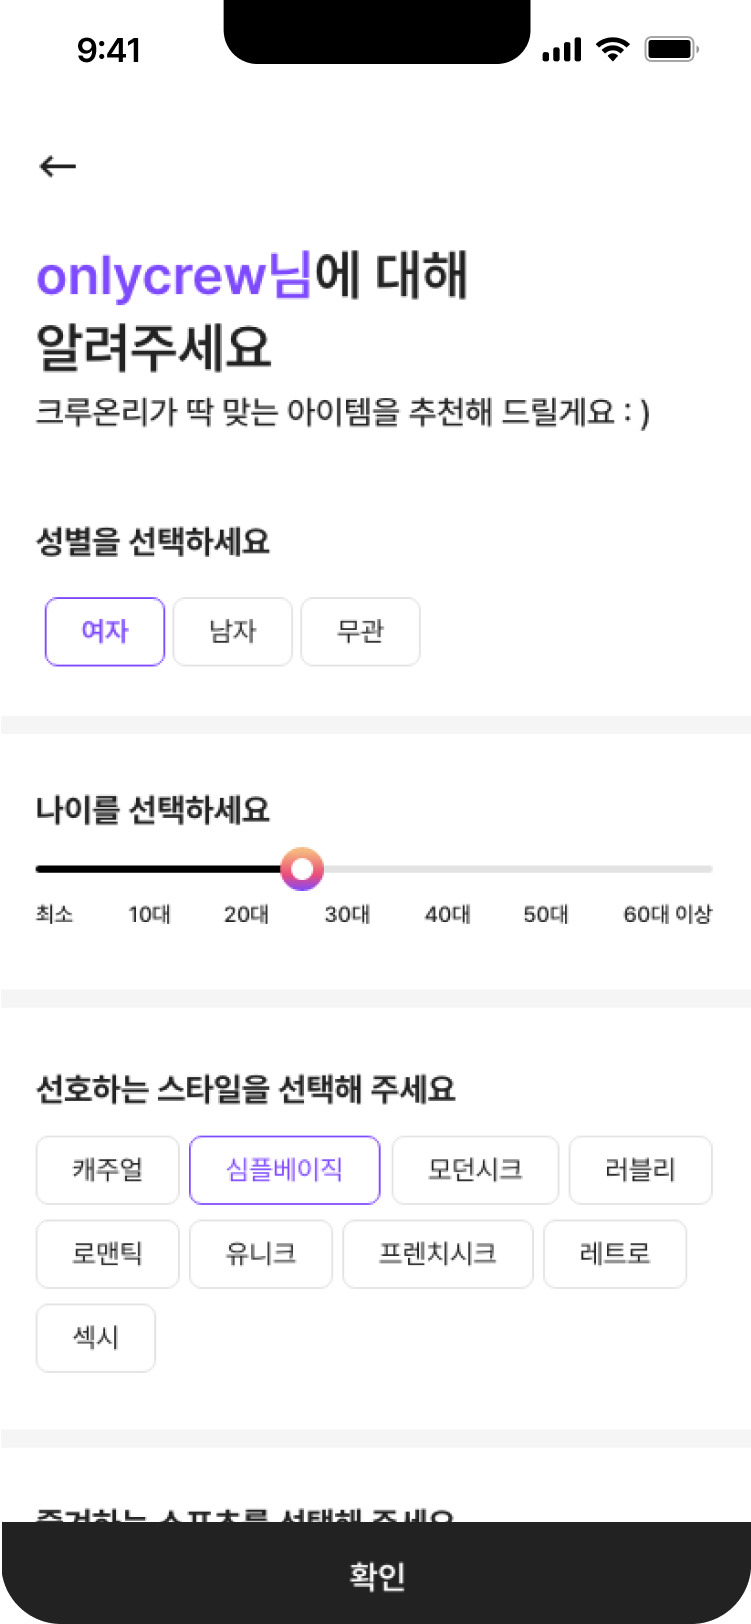The image size is (751, 1624).
Task: Choose the 레트로 style chip
Action: (615, 1254)
